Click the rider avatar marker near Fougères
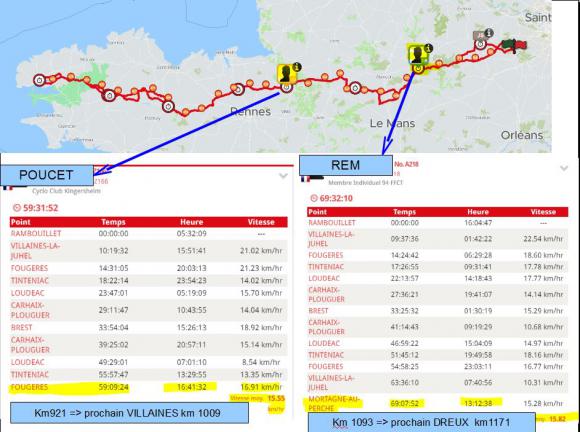The width and height of the screenshot is (580, 432). pyautogui.click(x=287, y=74)
